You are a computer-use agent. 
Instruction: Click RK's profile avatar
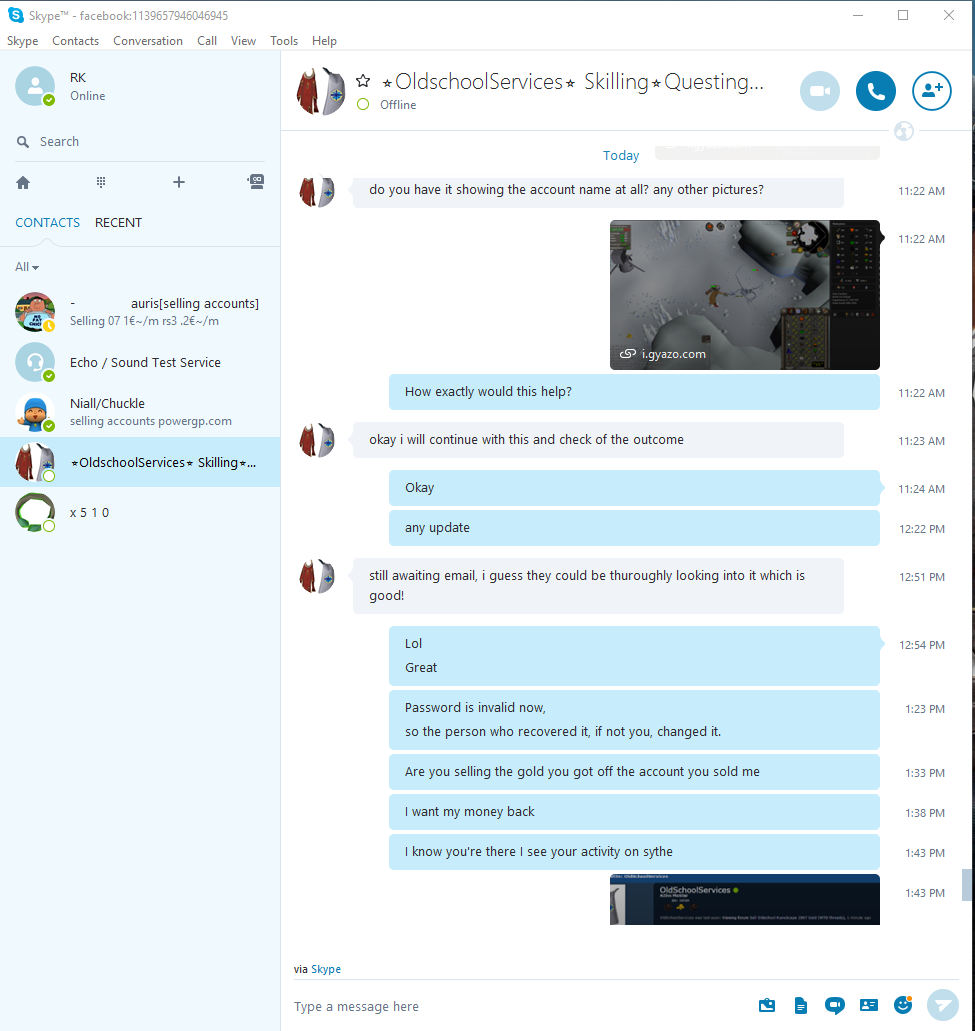pos(35,86)
